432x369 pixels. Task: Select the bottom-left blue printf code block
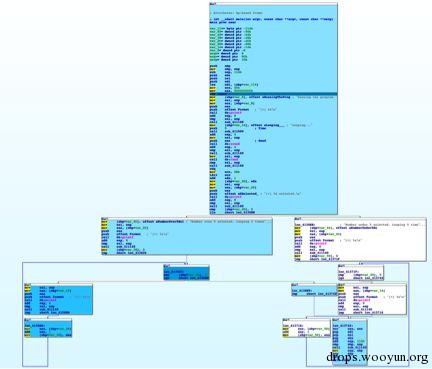[x=58, y=299]
